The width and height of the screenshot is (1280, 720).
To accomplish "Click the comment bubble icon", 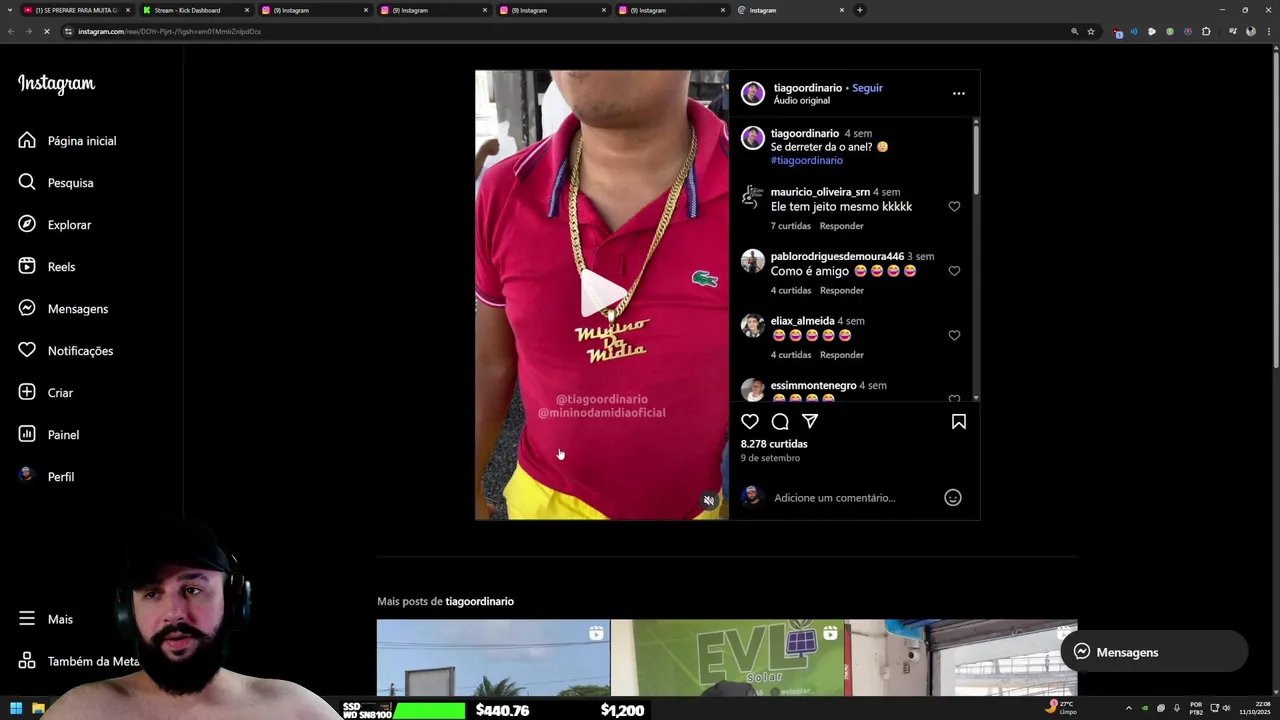I will pyautogui.click(x=780, y=422).
